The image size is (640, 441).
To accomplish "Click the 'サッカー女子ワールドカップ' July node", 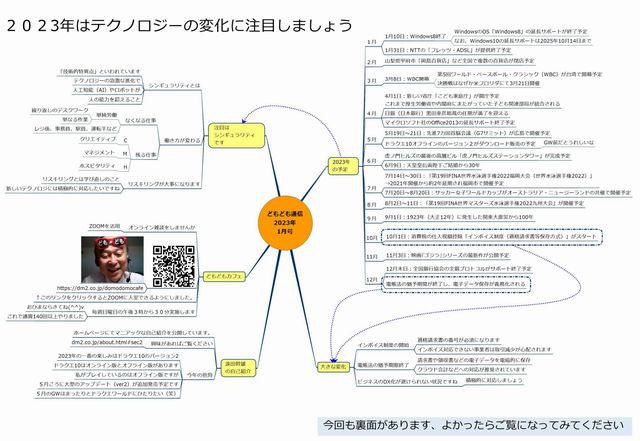I will (x=508, y=192).
